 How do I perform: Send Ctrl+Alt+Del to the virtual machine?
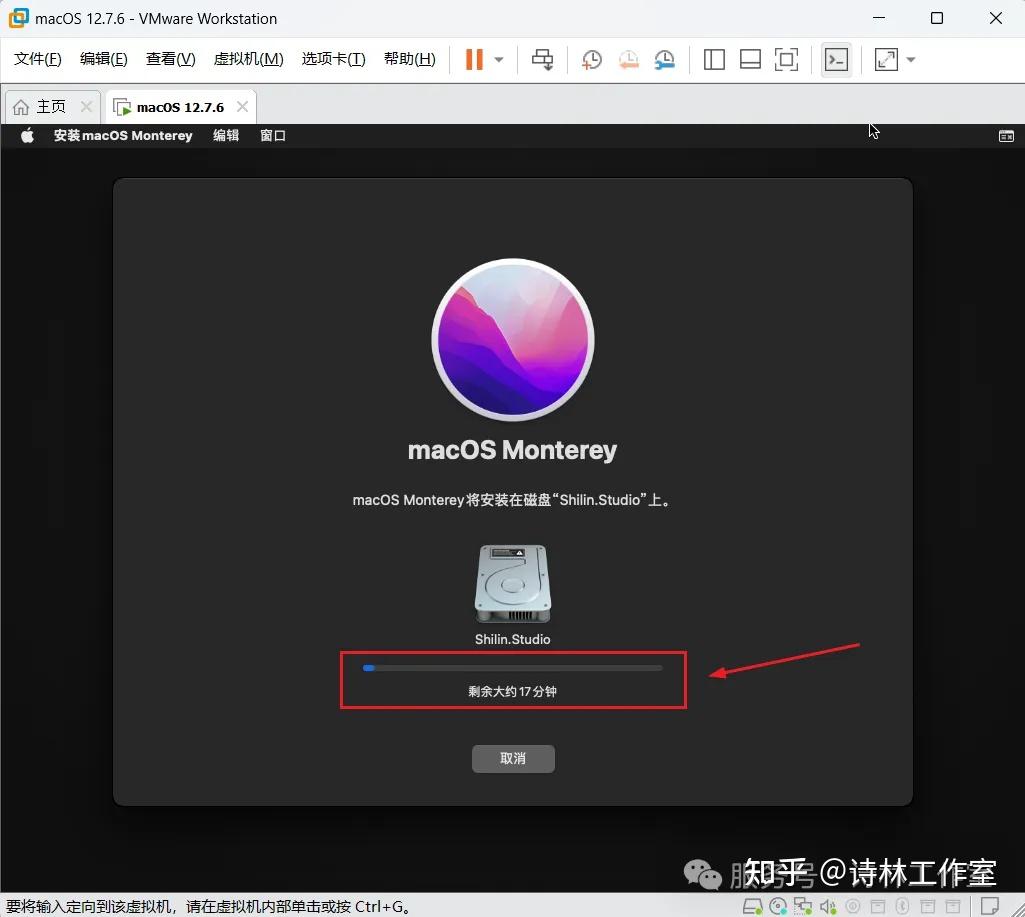click(x=542, y=59)
